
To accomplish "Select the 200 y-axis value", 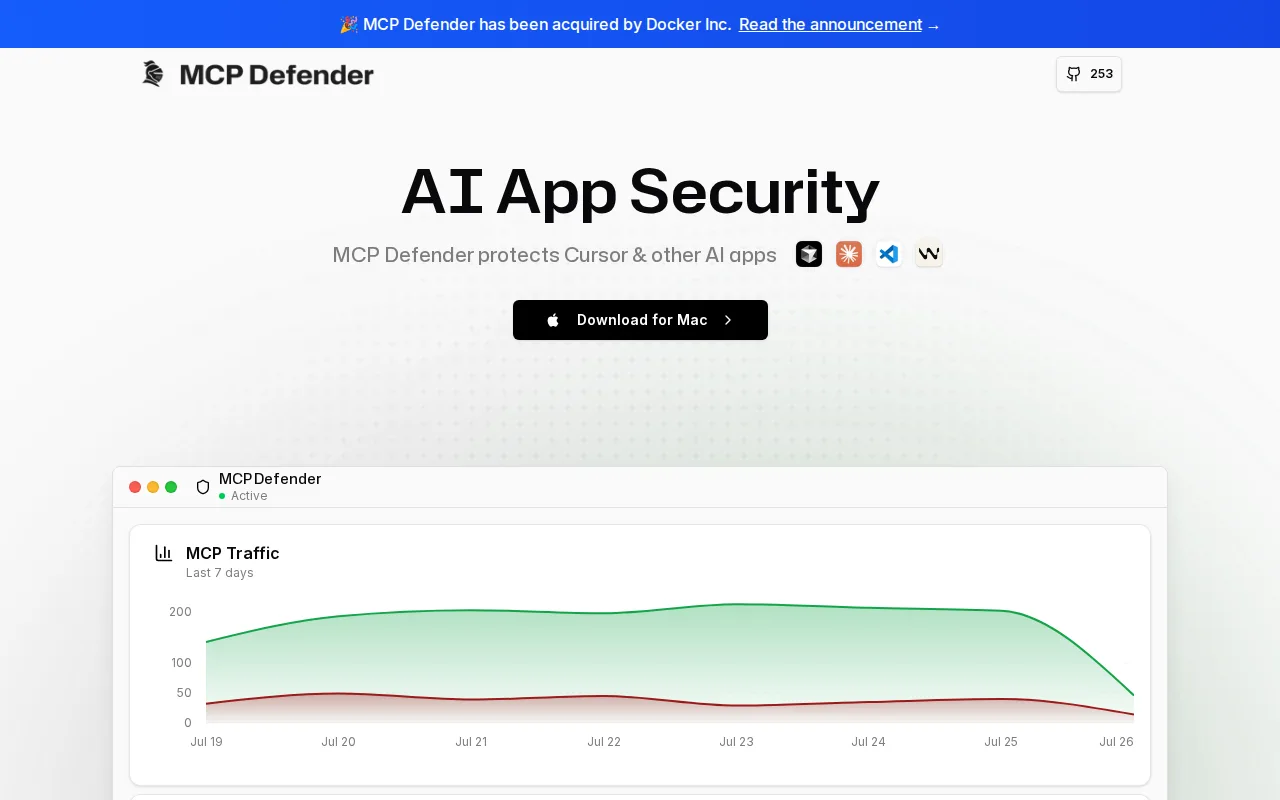I will tap(180, 612).
